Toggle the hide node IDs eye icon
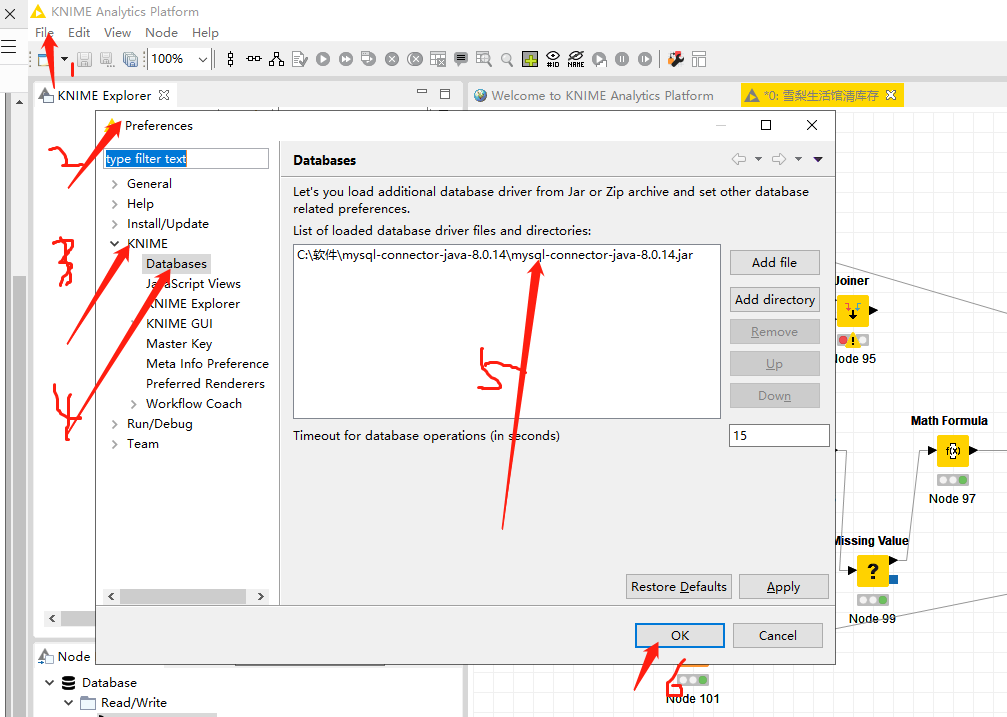Viewport: 1007px width, 717px height. pyautogui.click(x=553, y=59)
